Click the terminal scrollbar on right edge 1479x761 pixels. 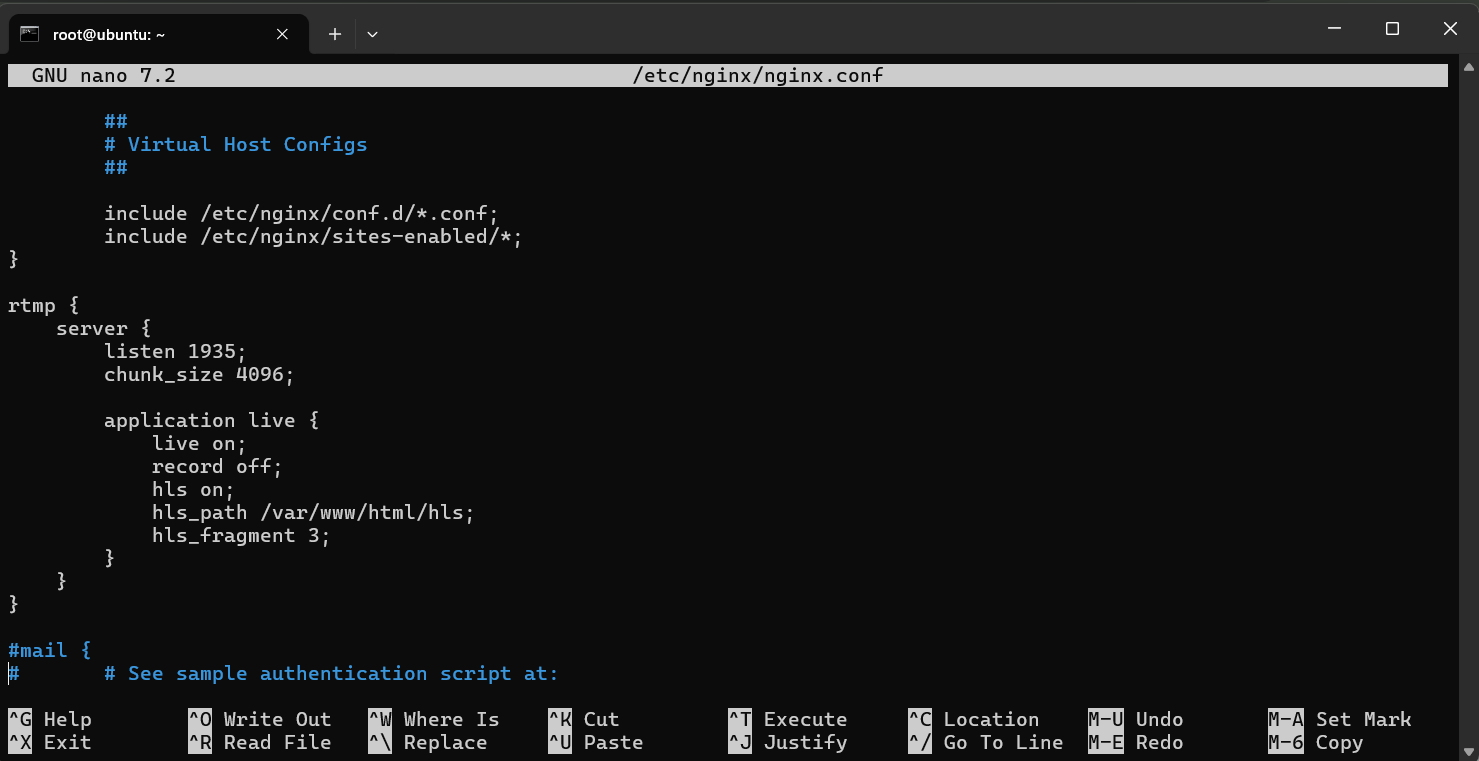point(1468,380)
